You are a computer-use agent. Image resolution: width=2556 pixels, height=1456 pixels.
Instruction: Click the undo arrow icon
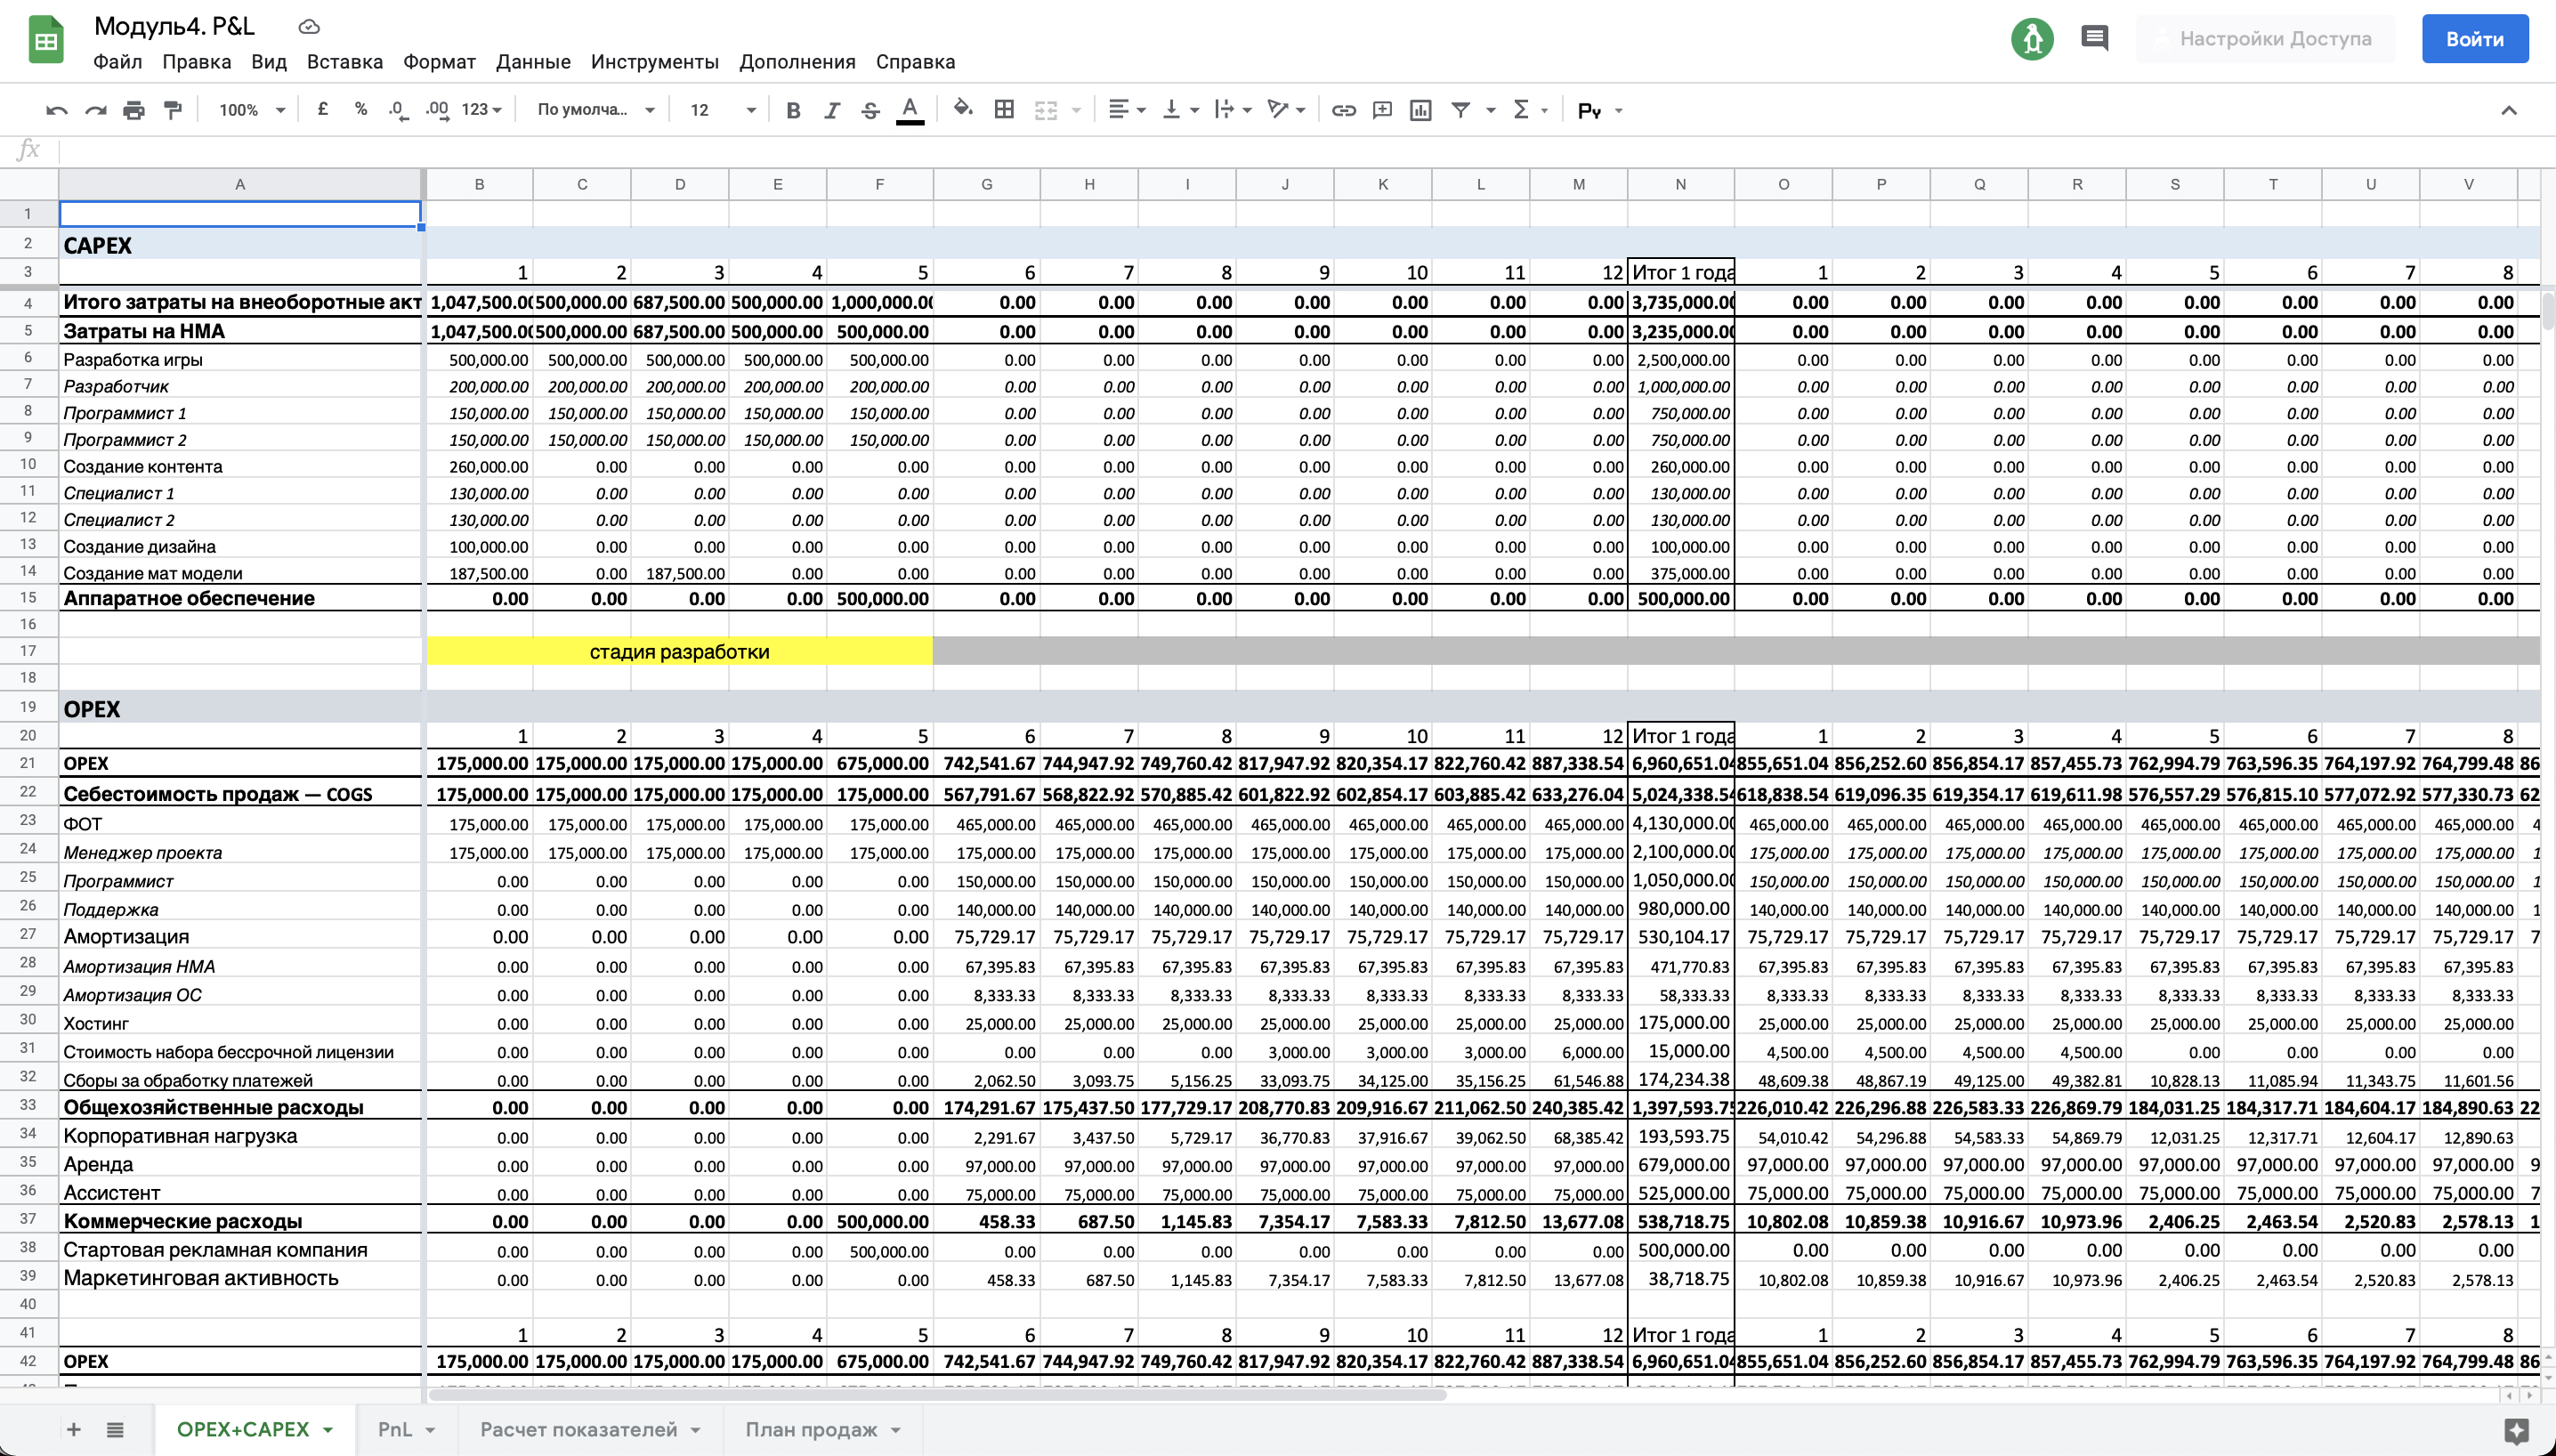tap(56, 110)
